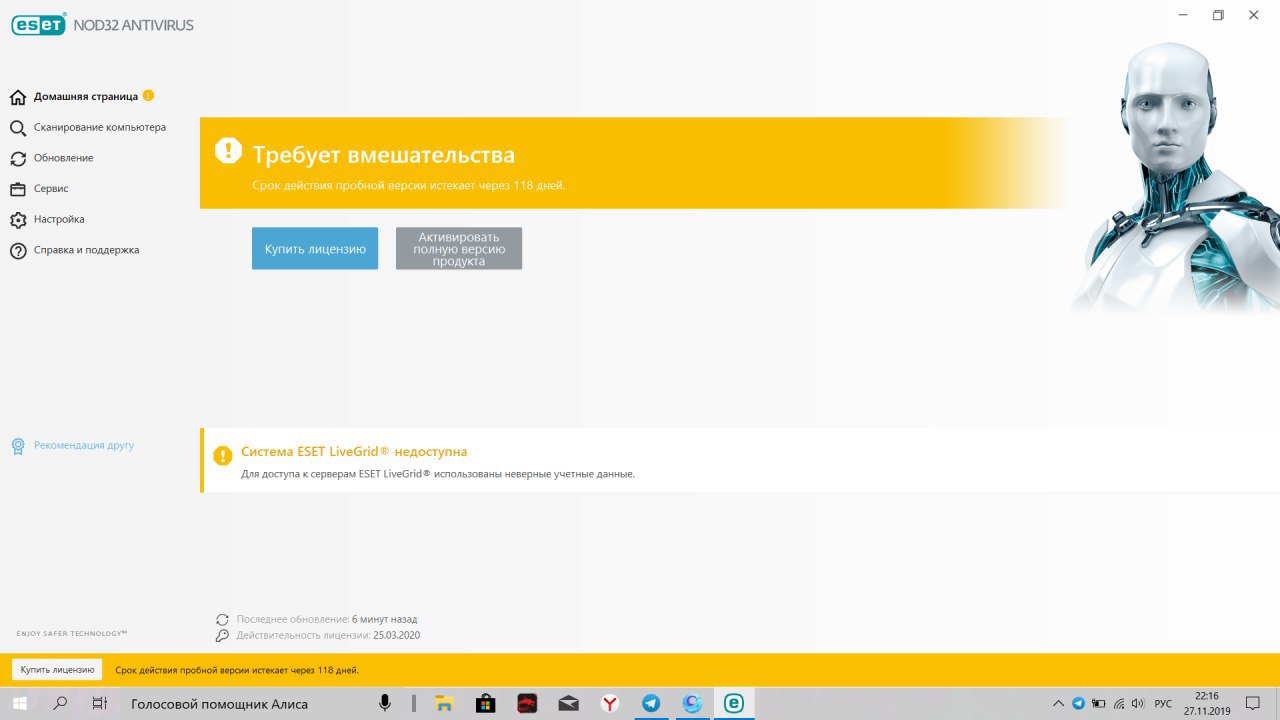The height and width of the screenshot is (720, 1280).
Task: Click the home icon in sidebar
Action: coord(18,97)
